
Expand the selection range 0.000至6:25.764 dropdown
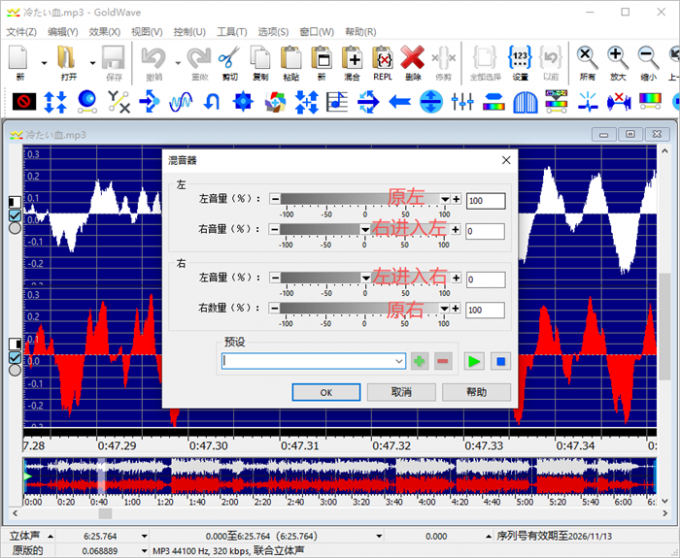click(x=379, y=536)
